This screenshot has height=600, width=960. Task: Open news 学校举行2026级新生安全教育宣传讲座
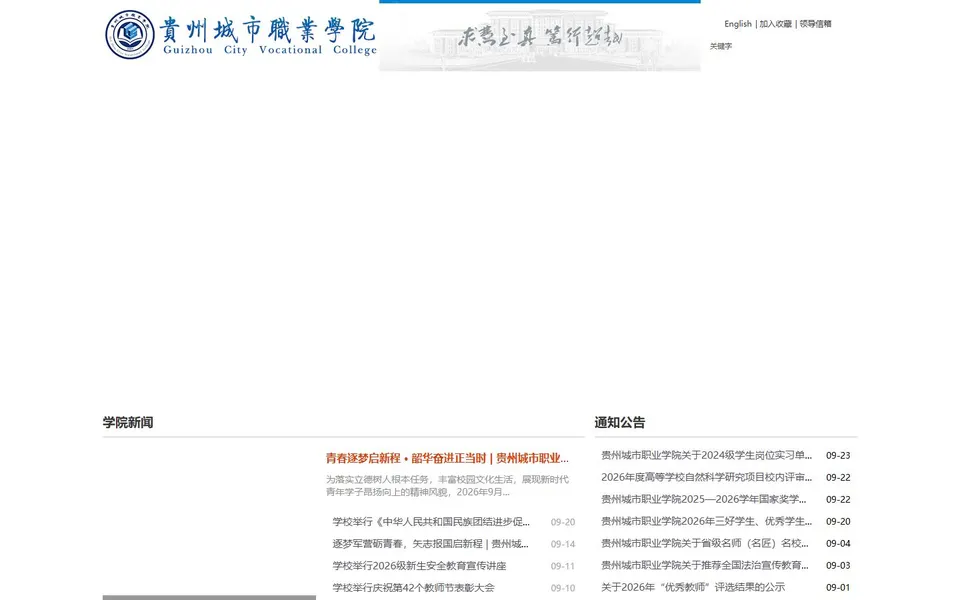click(x=419, y=566)
